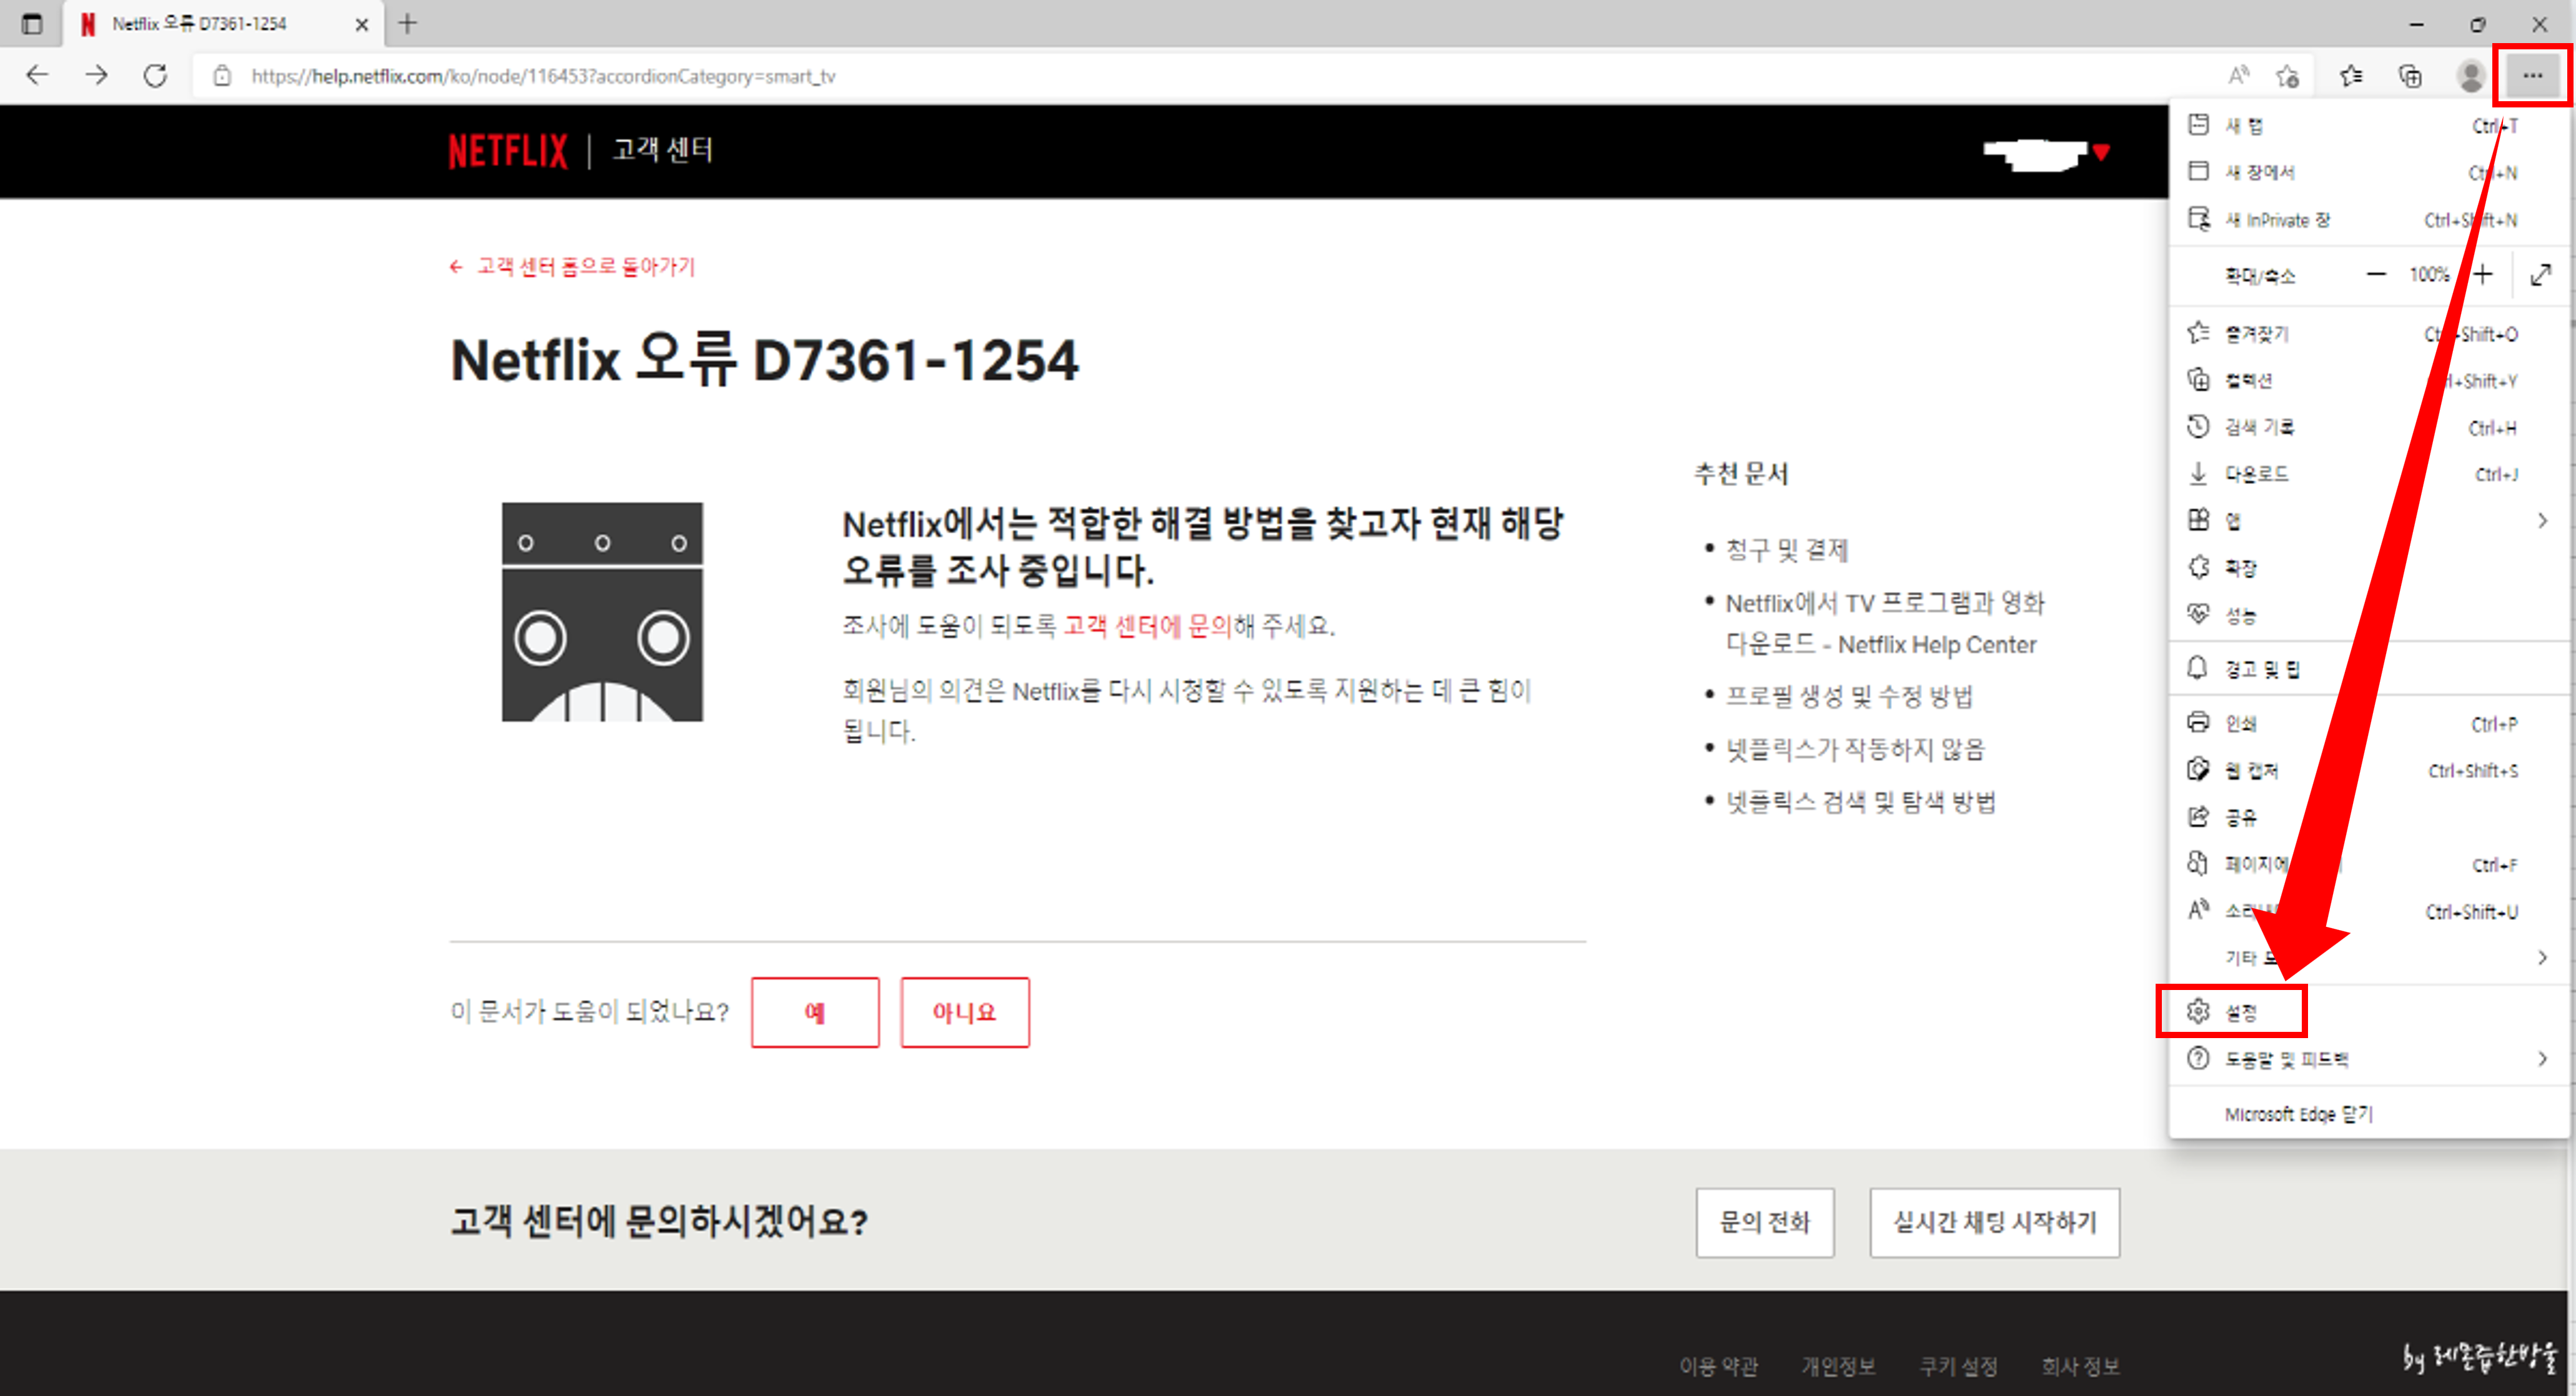
Task: Enter full screen from zoom row
Action: click(2540, 274)
